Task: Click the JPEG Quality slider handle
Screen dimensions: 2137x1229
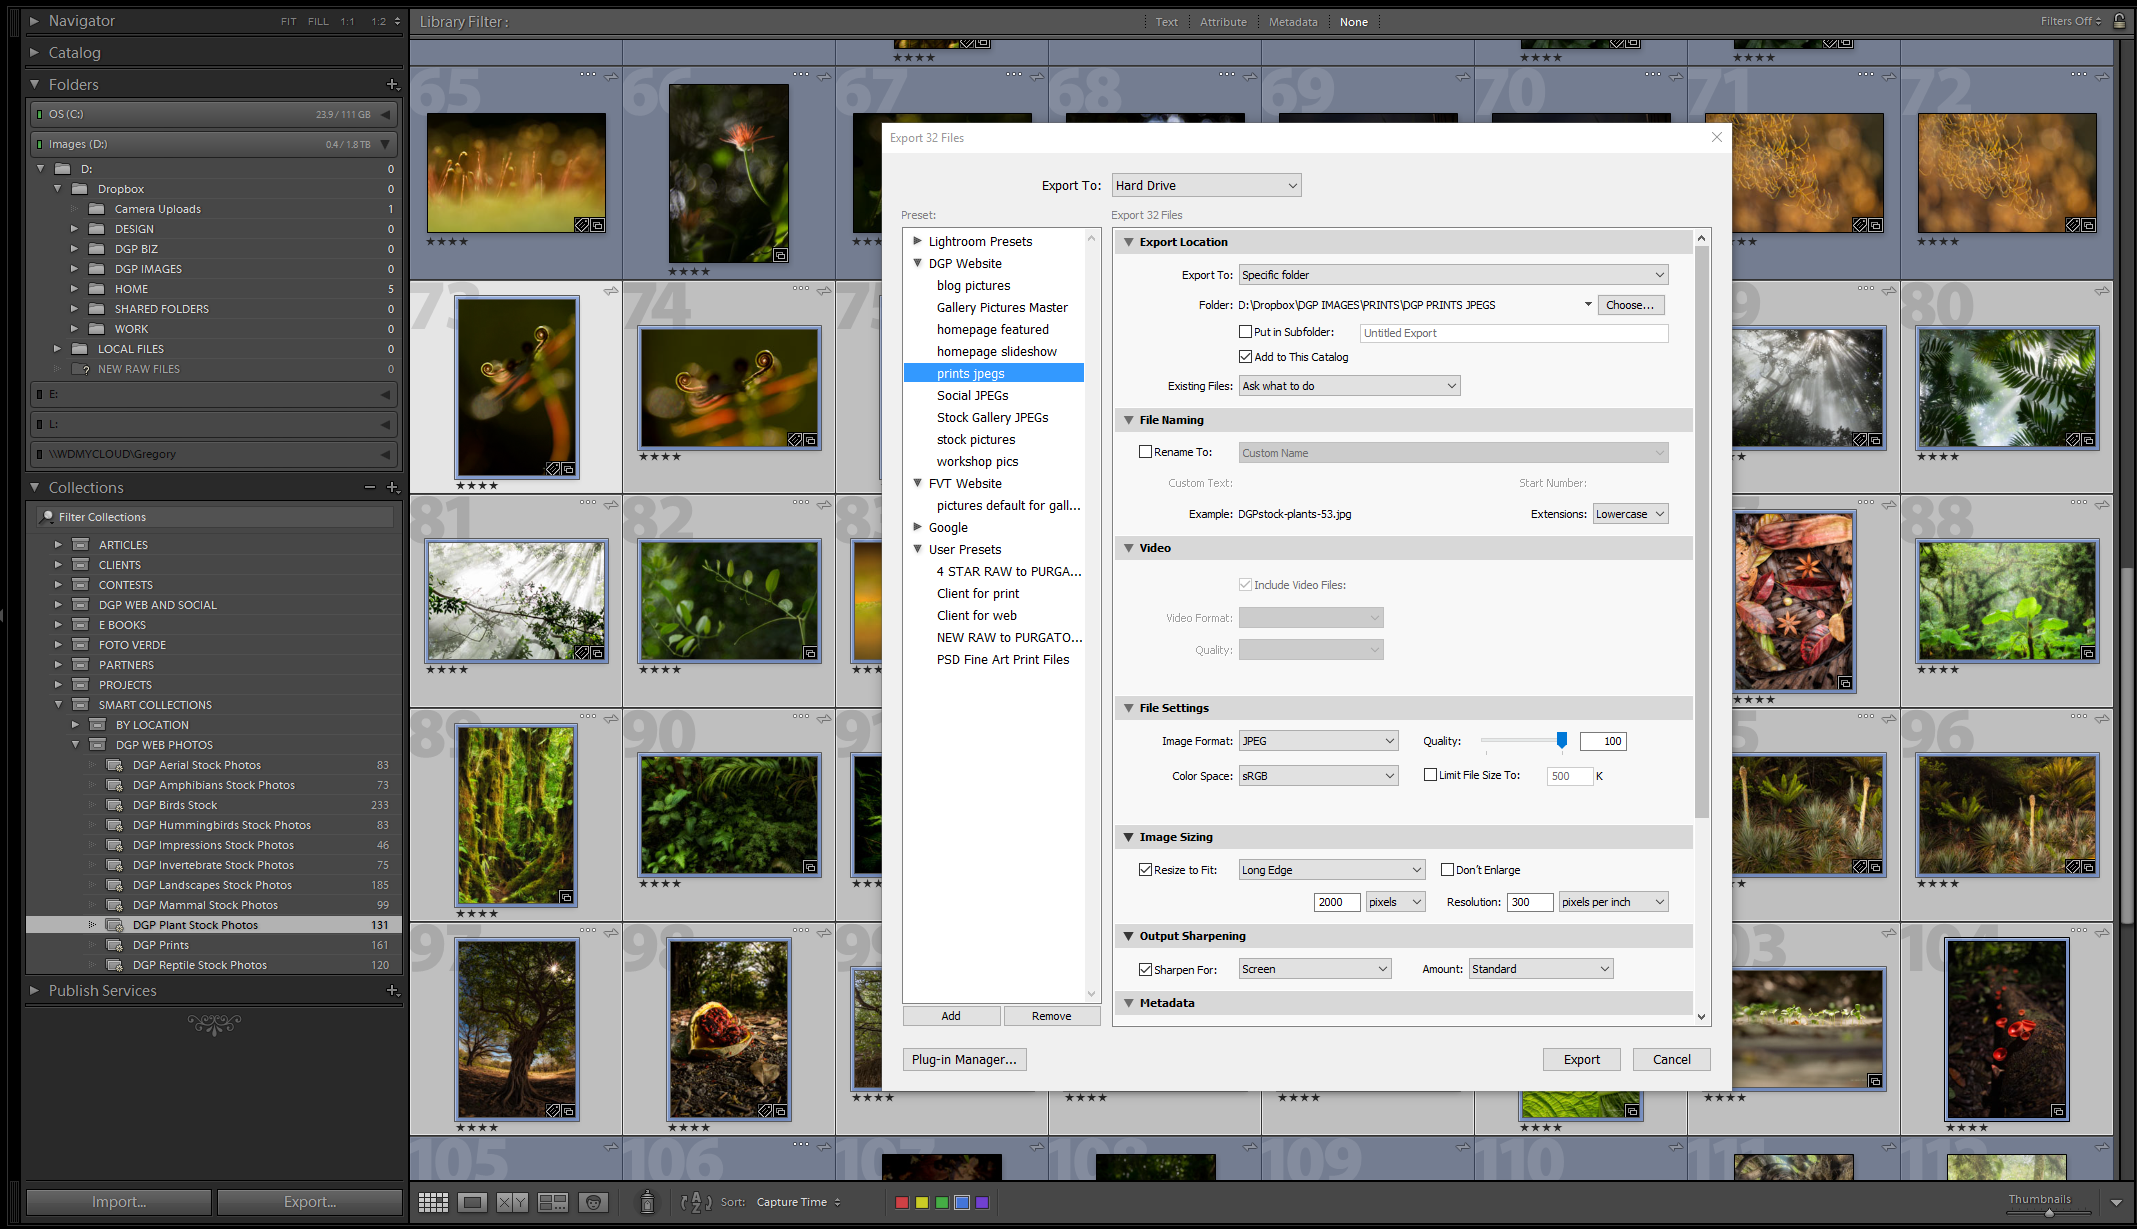Action: 1561,740
